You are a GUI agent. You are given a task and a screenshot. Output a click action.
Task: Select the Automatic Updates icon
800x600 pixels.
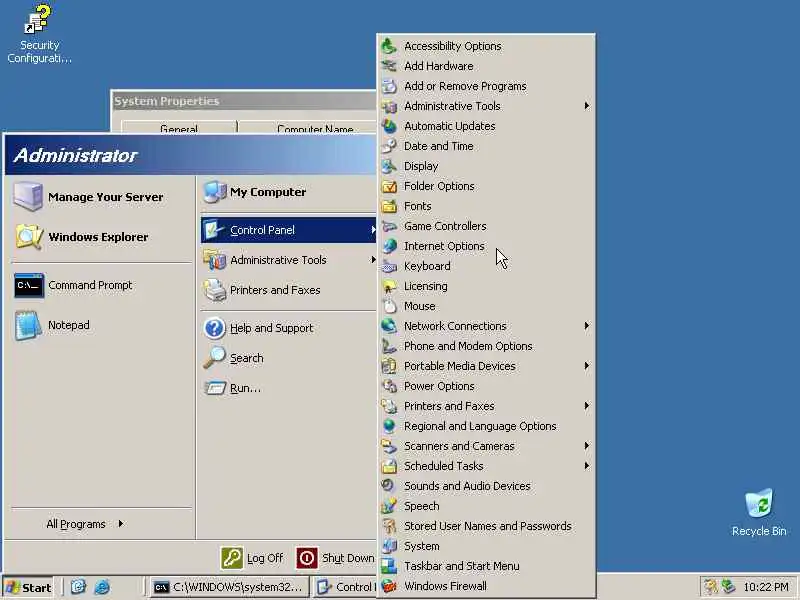click(389, 126)
